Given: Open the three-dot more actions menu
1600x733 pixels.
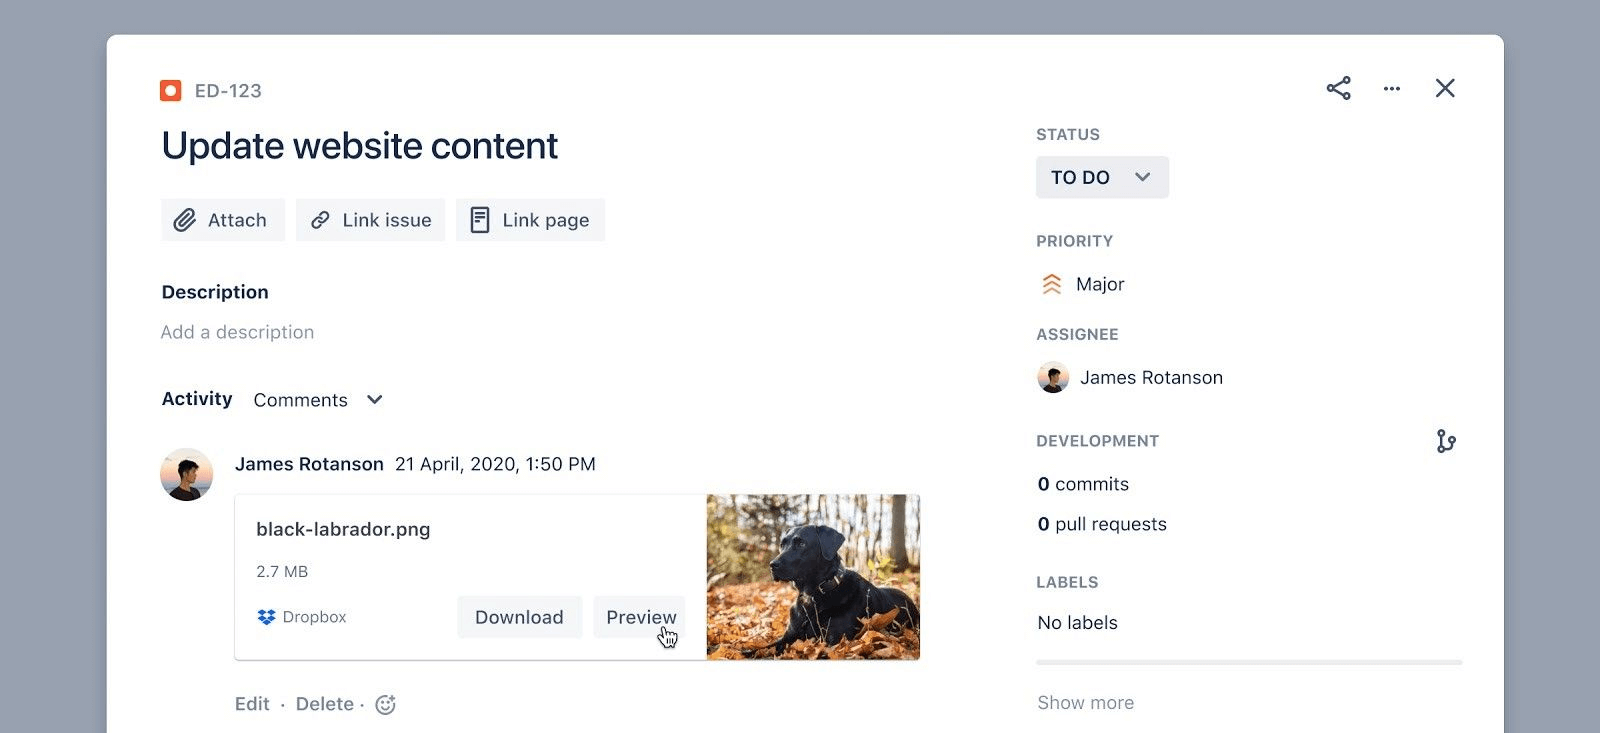Looking at the screenshot, I should point(1391,89).
